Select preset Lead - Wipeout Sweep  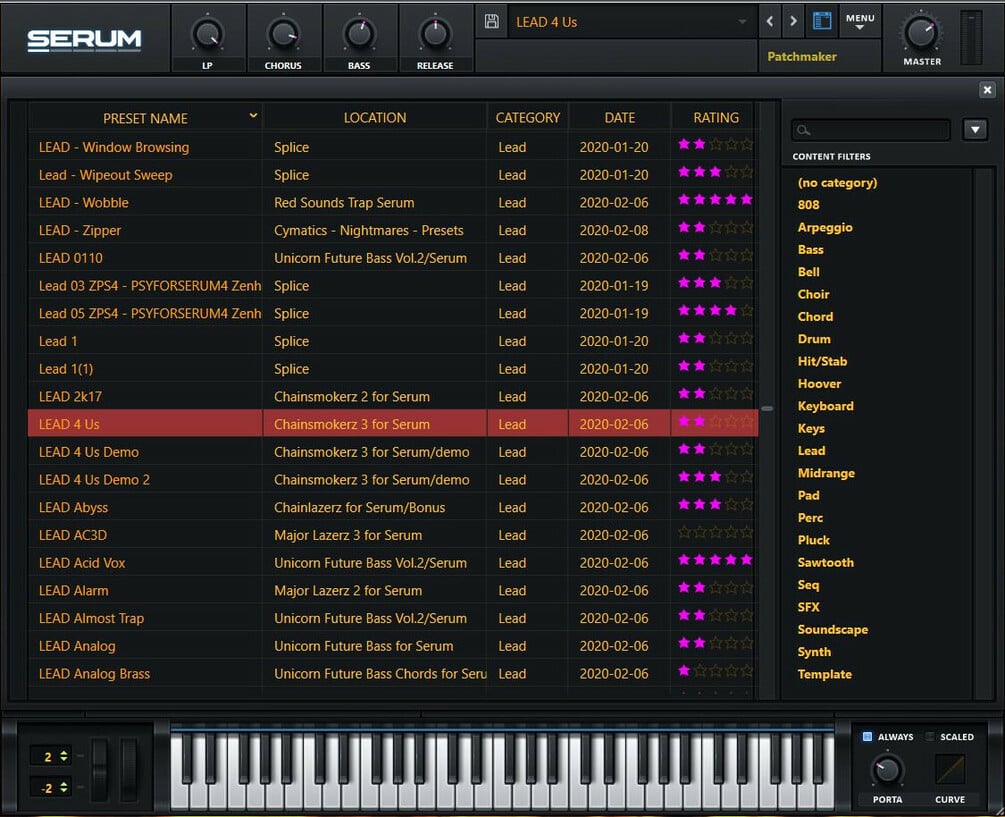(x=105, y=175)
